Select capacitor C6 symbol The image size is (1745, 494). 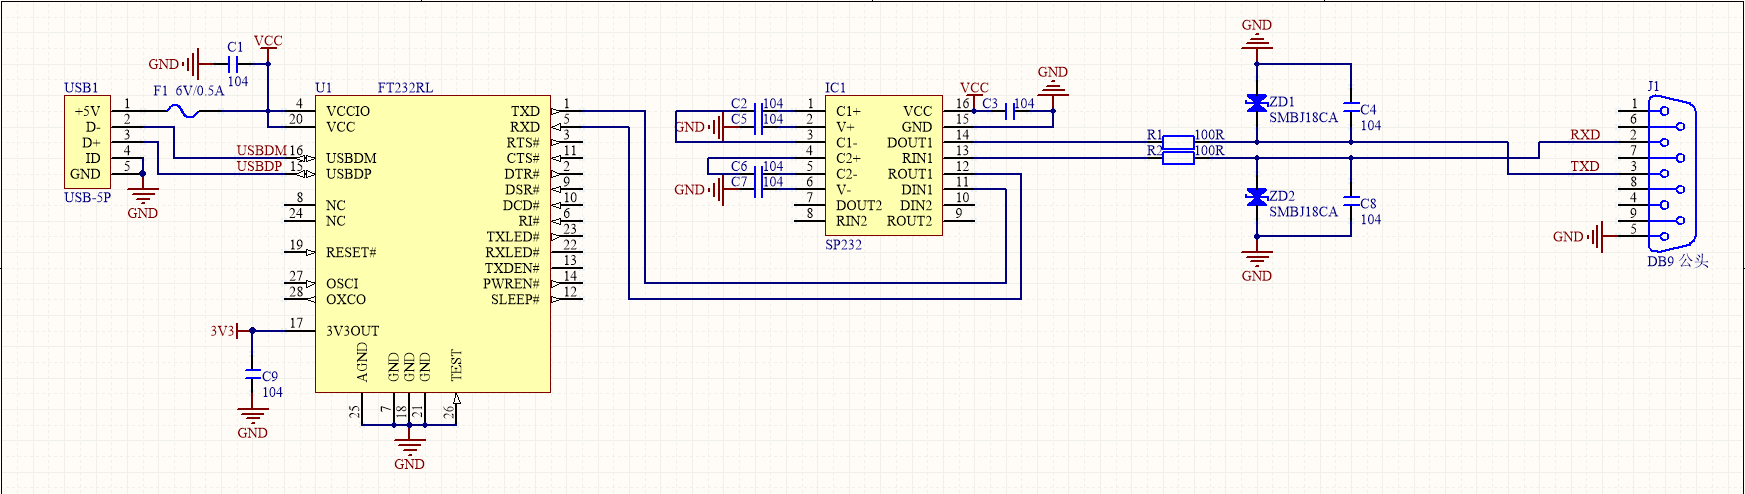coord(756,174)
